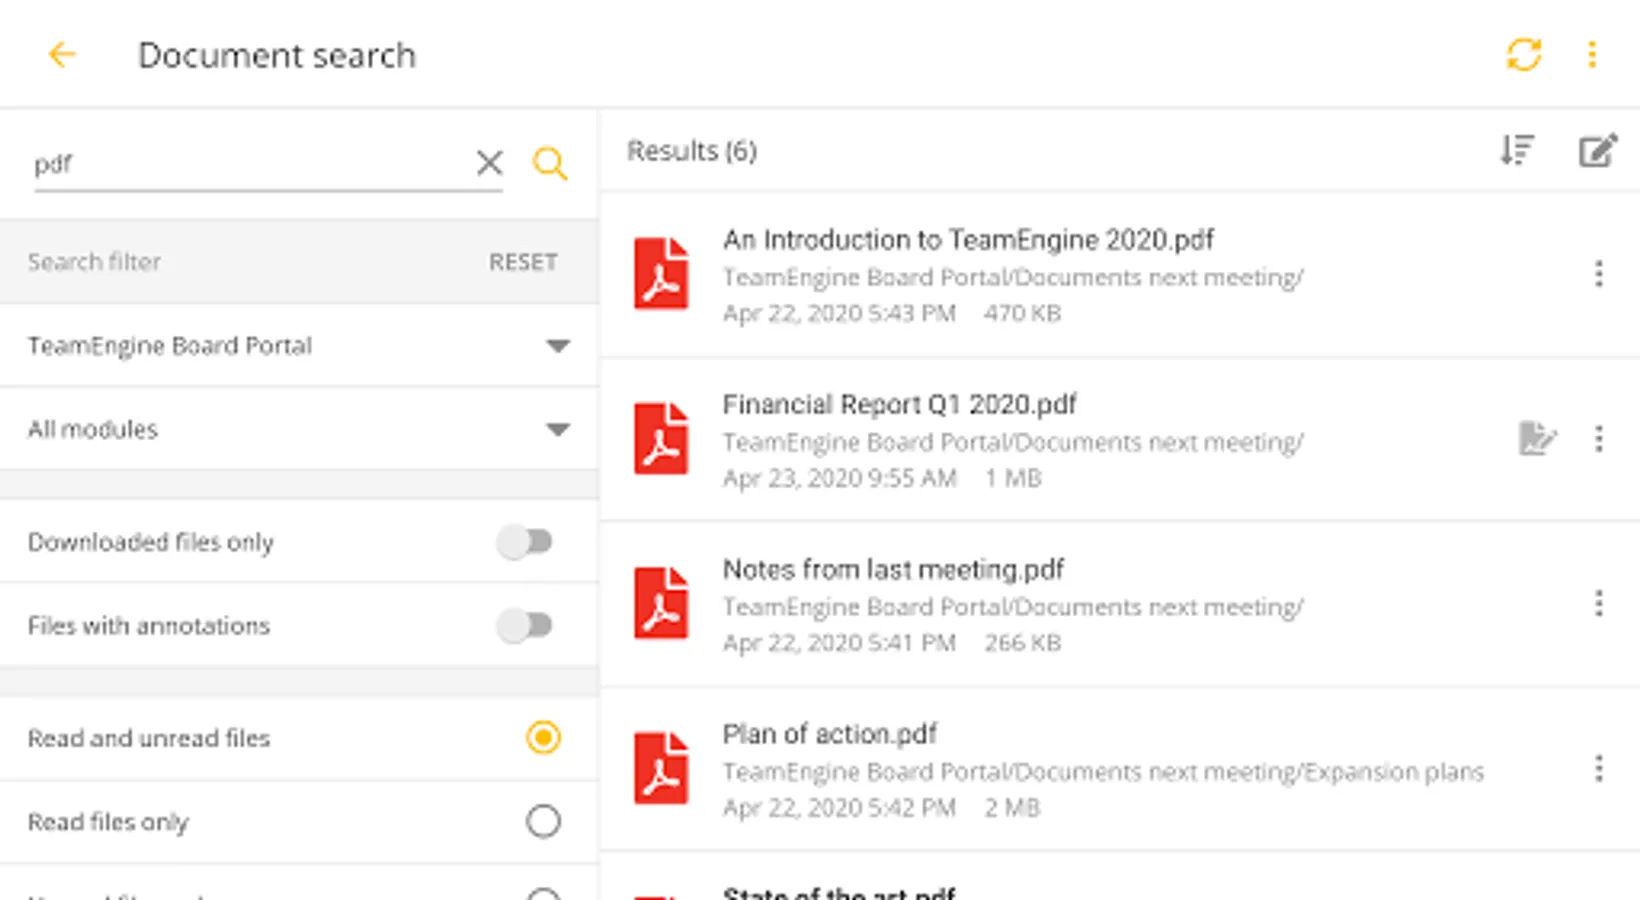1640x900 pixels.
Task: Reset the search filter
Action: tap(523, 262)
